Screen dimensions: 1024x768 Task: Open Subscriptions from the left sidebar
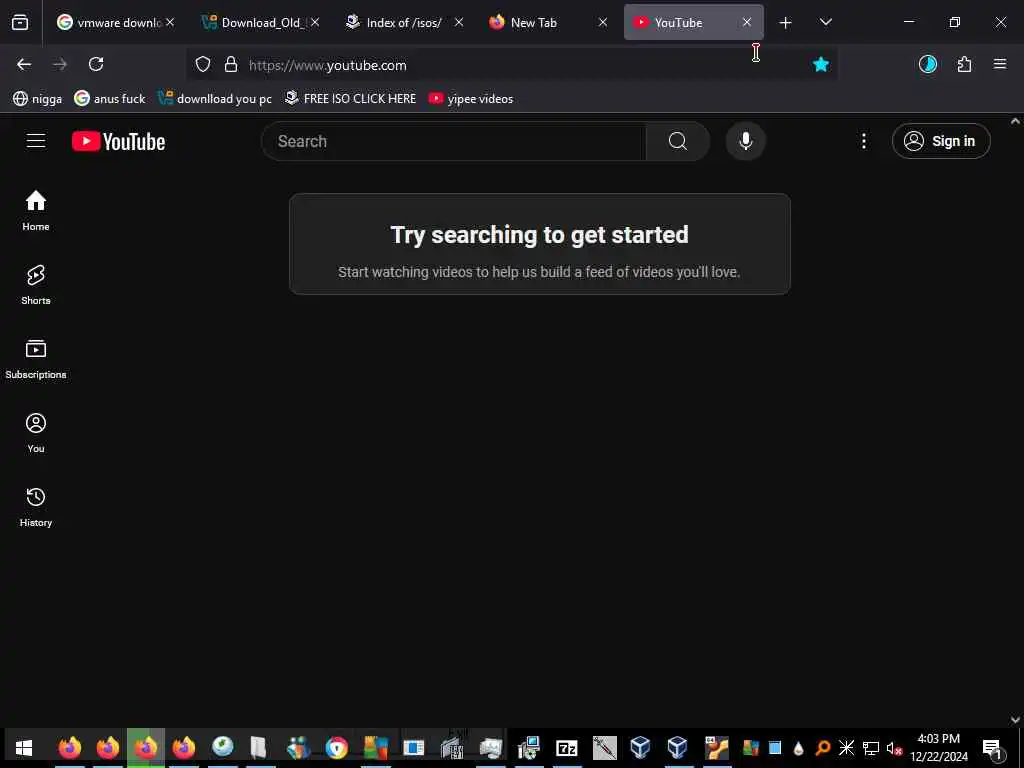click(36, 359)
